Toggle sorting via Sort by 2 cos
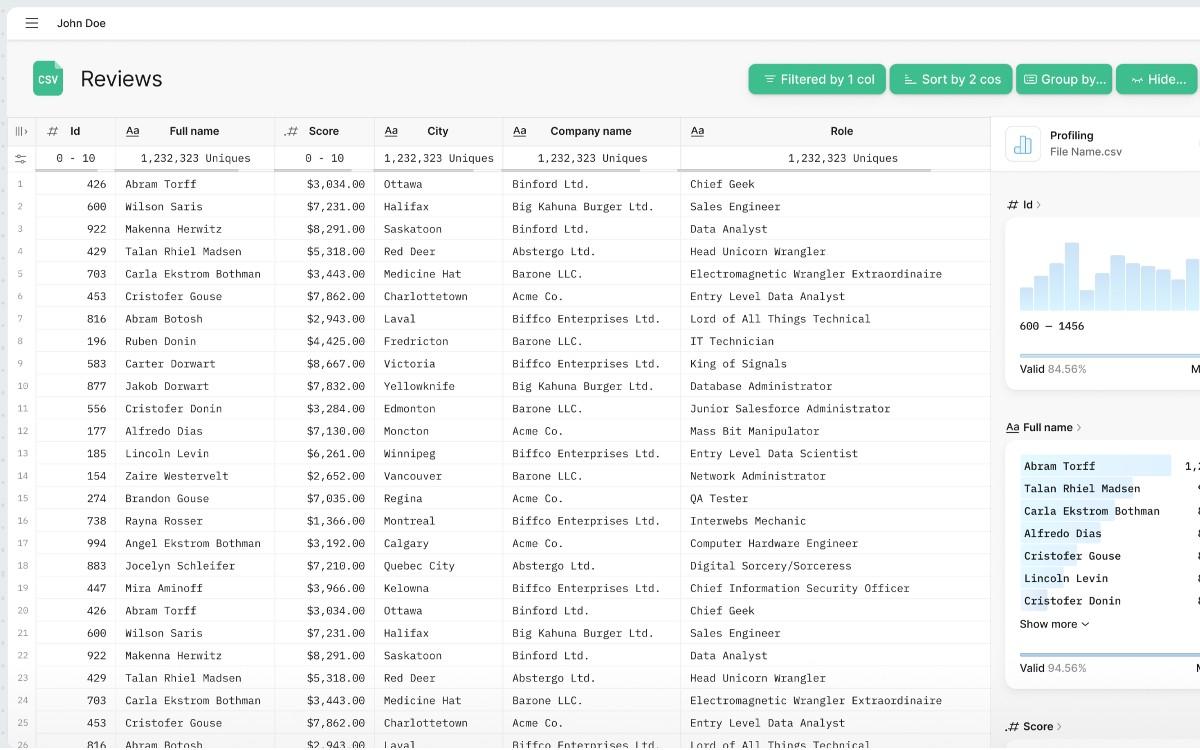Viewport: 1200px width, 750px height. [x=950, y=79]
